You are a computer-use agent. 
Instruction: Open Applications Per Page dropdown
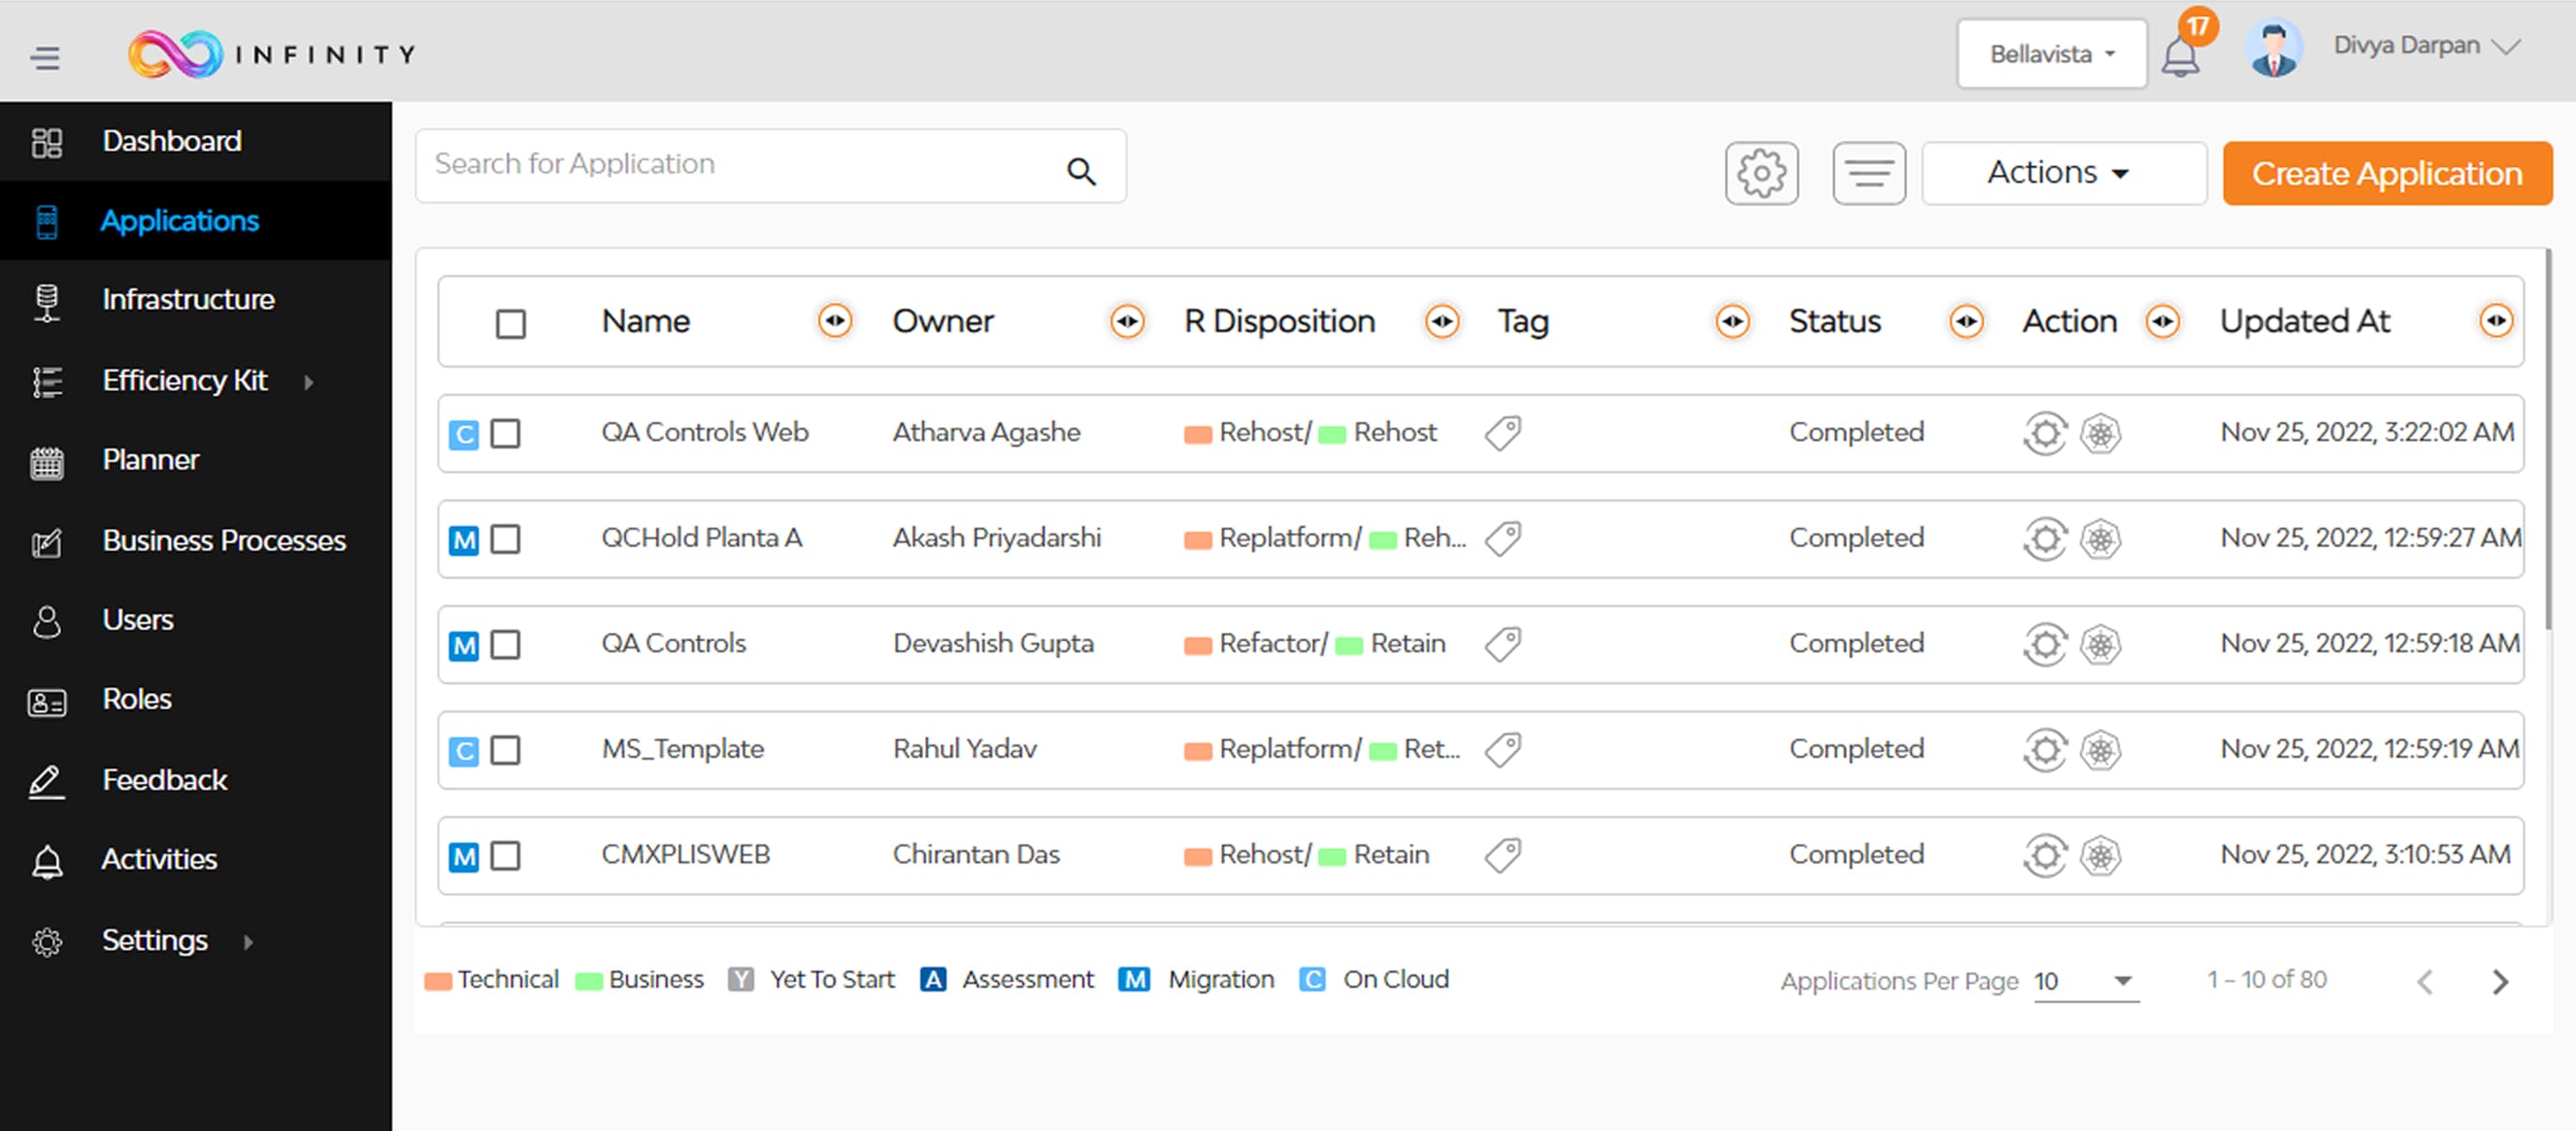(2086, 981)
